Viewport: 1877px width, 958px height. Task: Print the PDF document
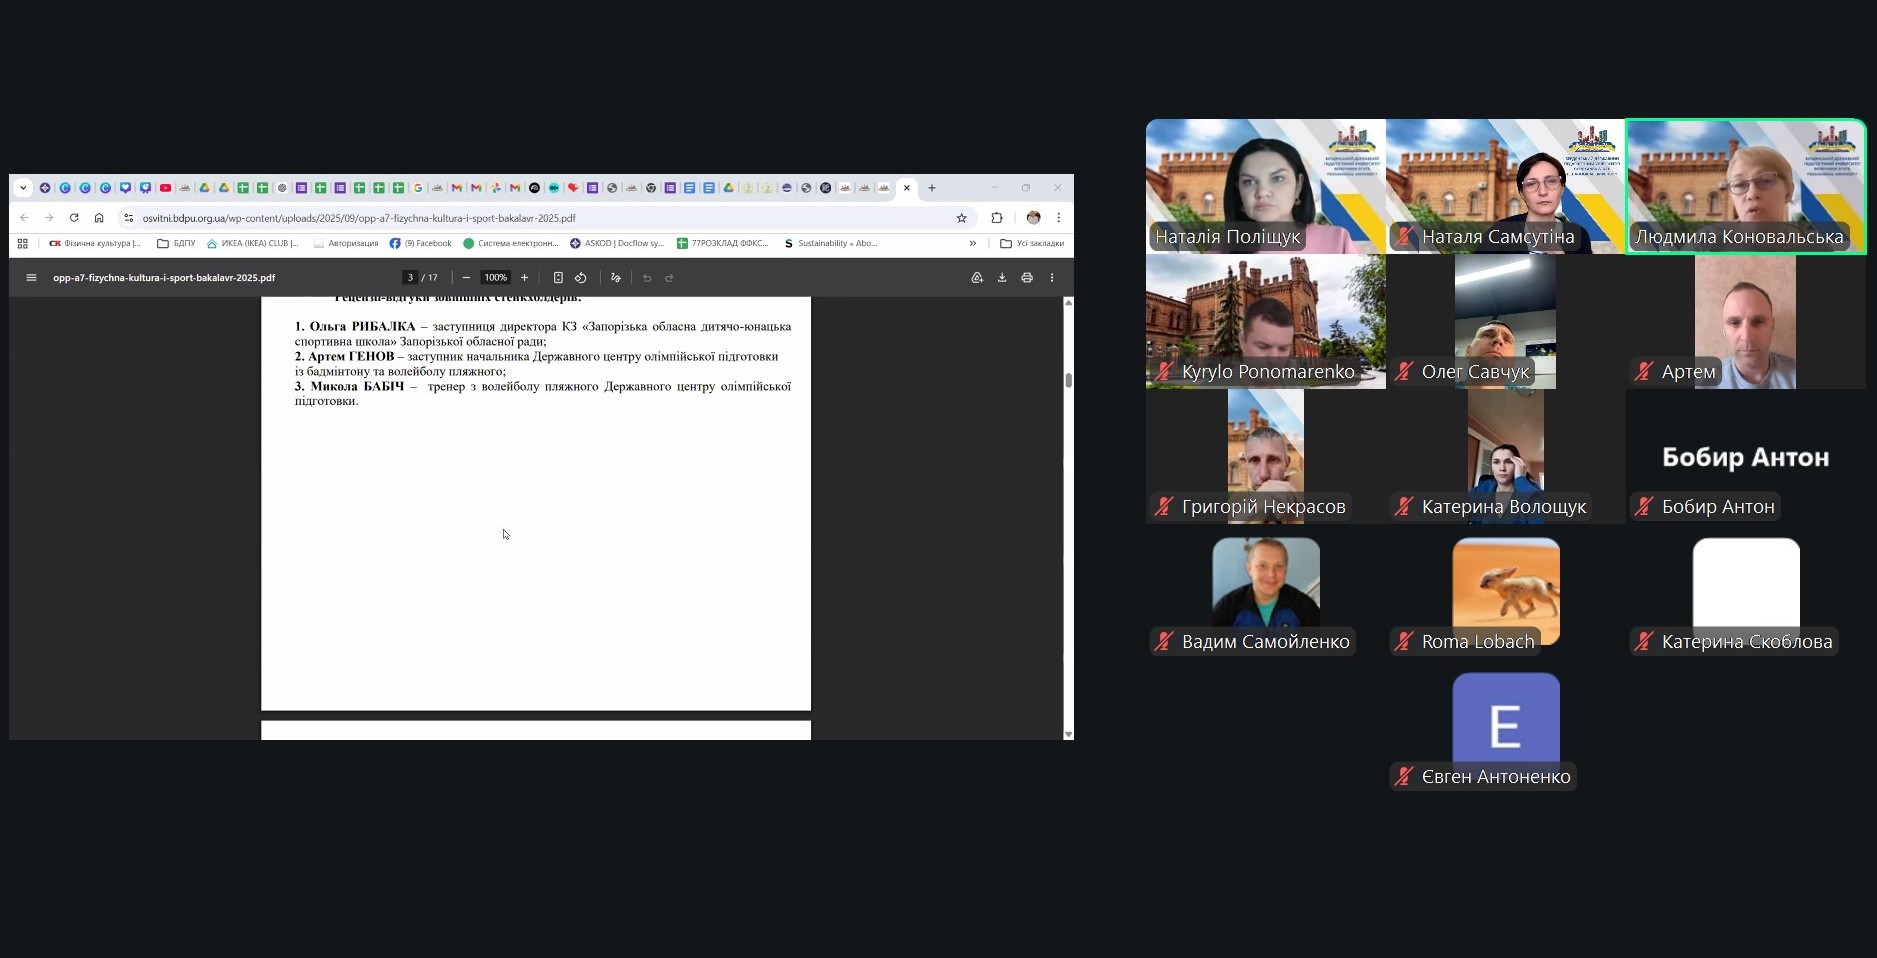click(1027, 278)
